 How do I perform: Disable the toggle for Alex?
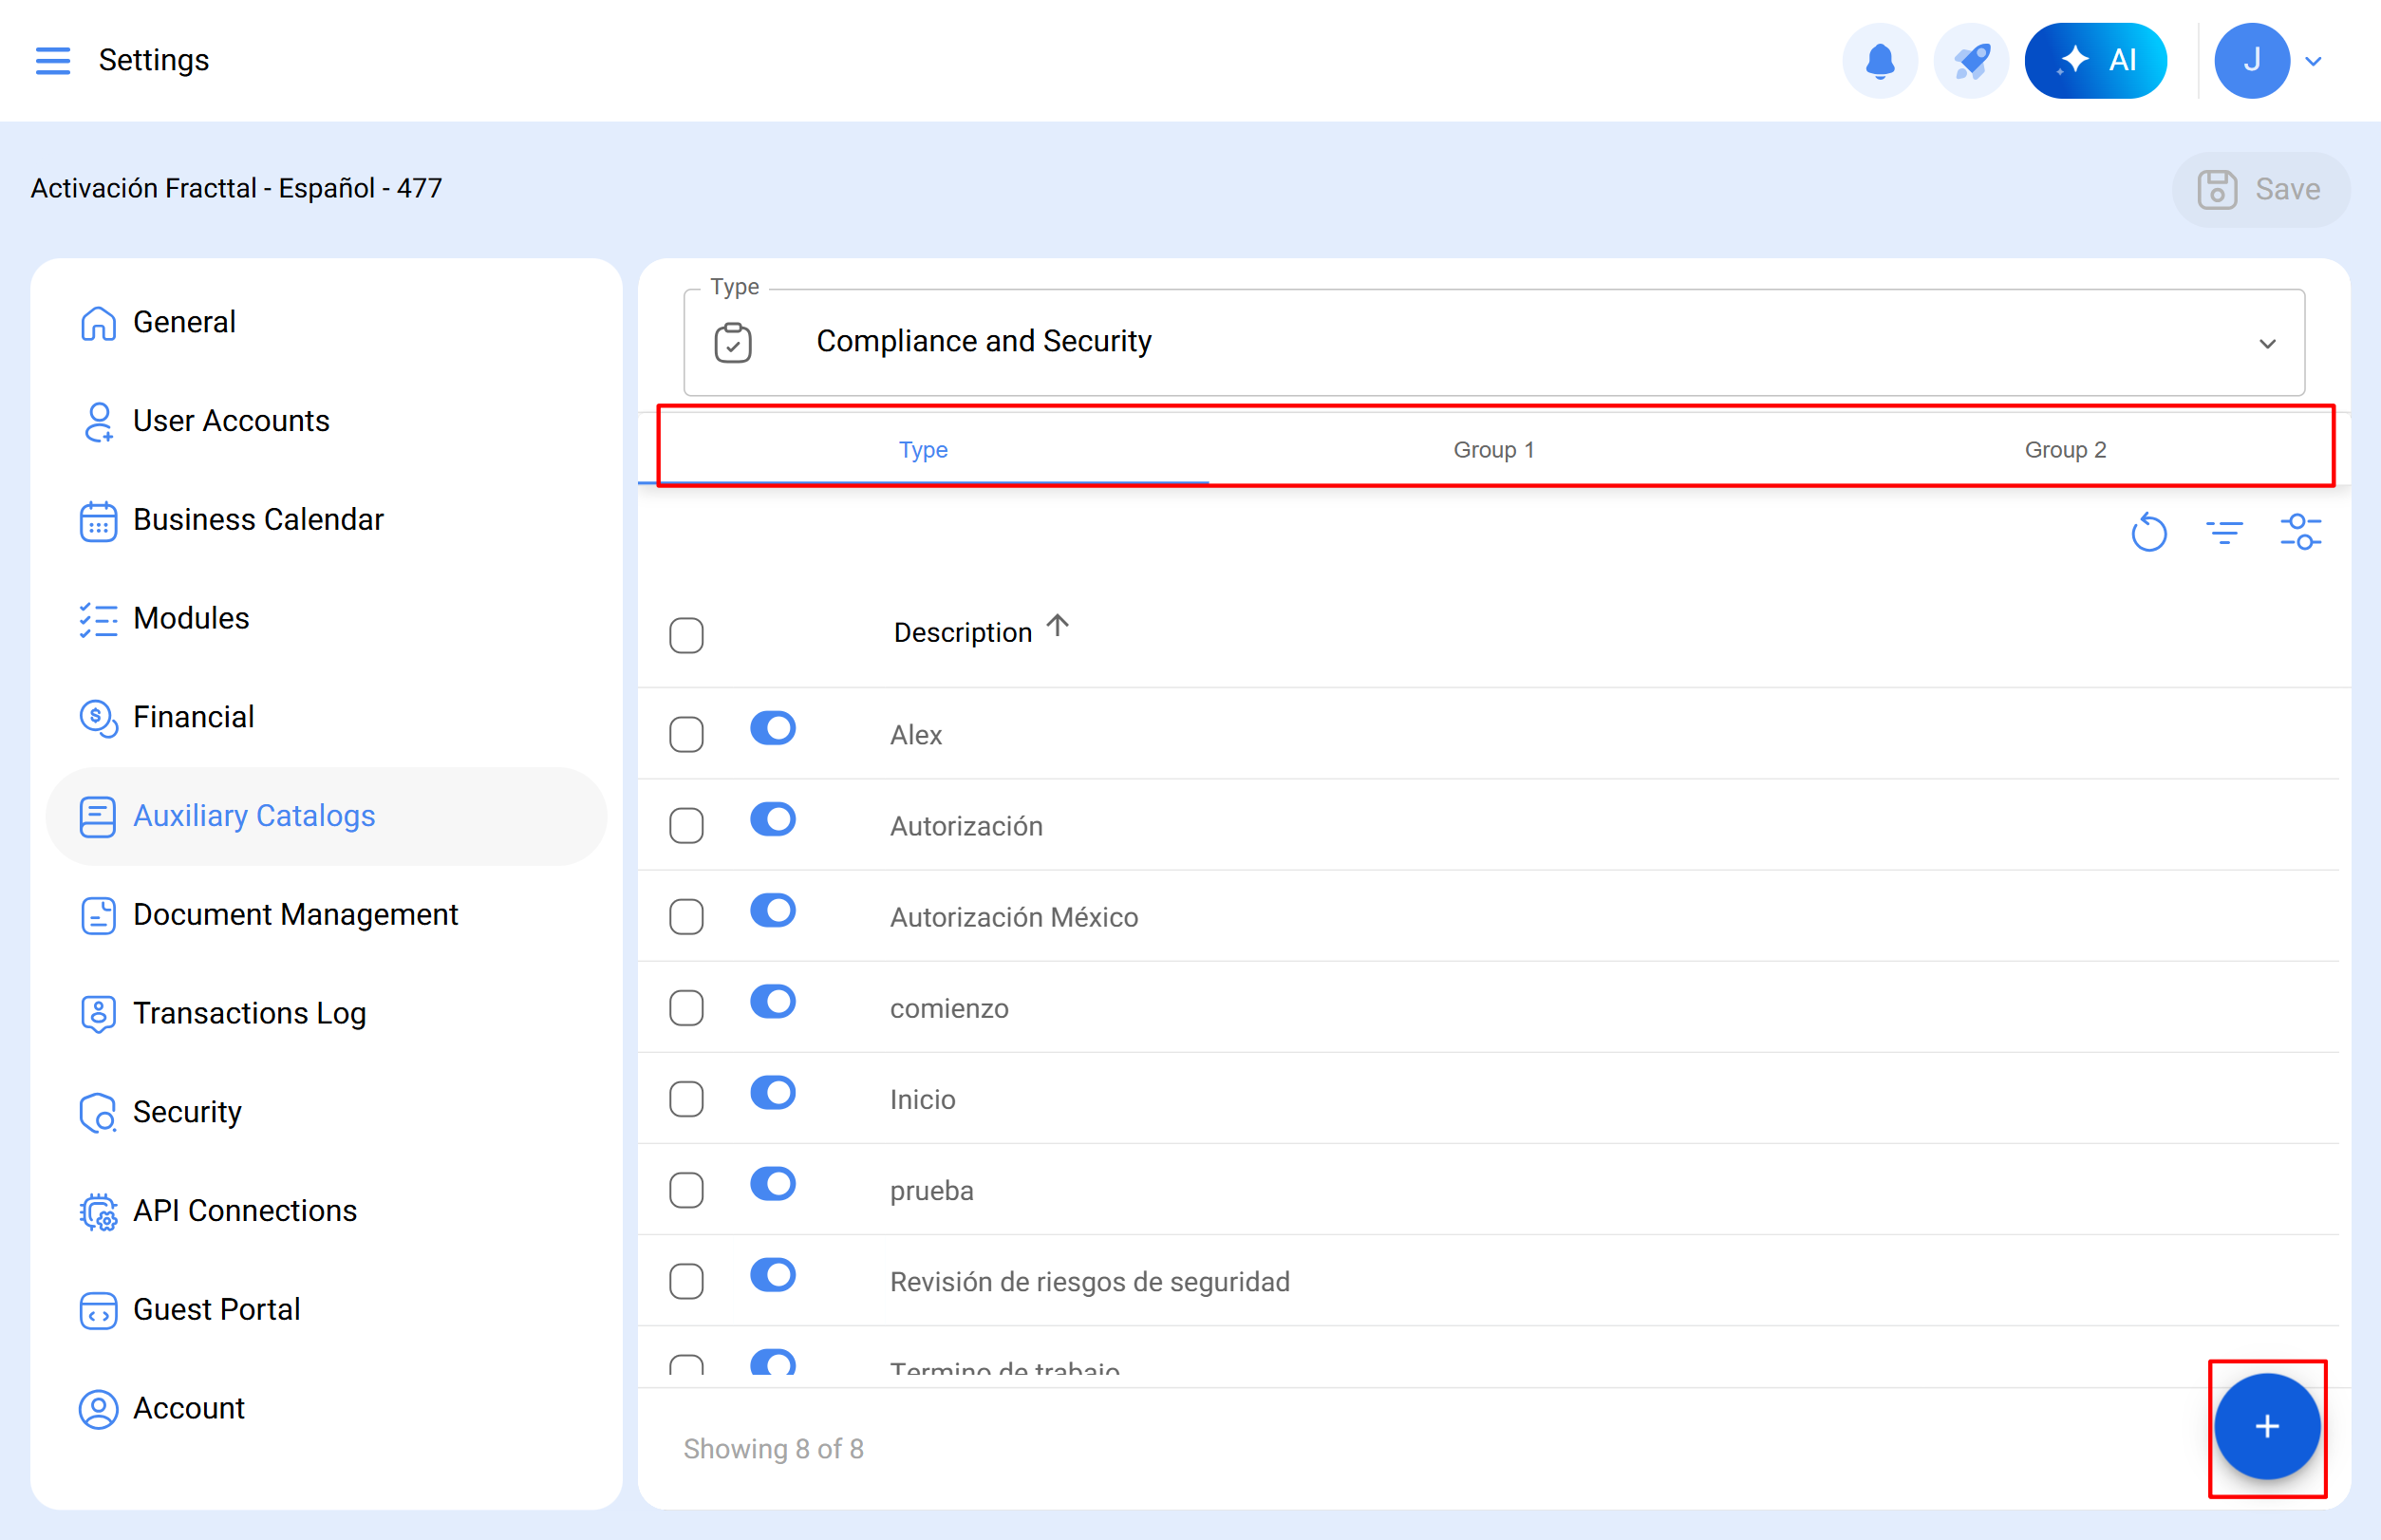[772, 728]
